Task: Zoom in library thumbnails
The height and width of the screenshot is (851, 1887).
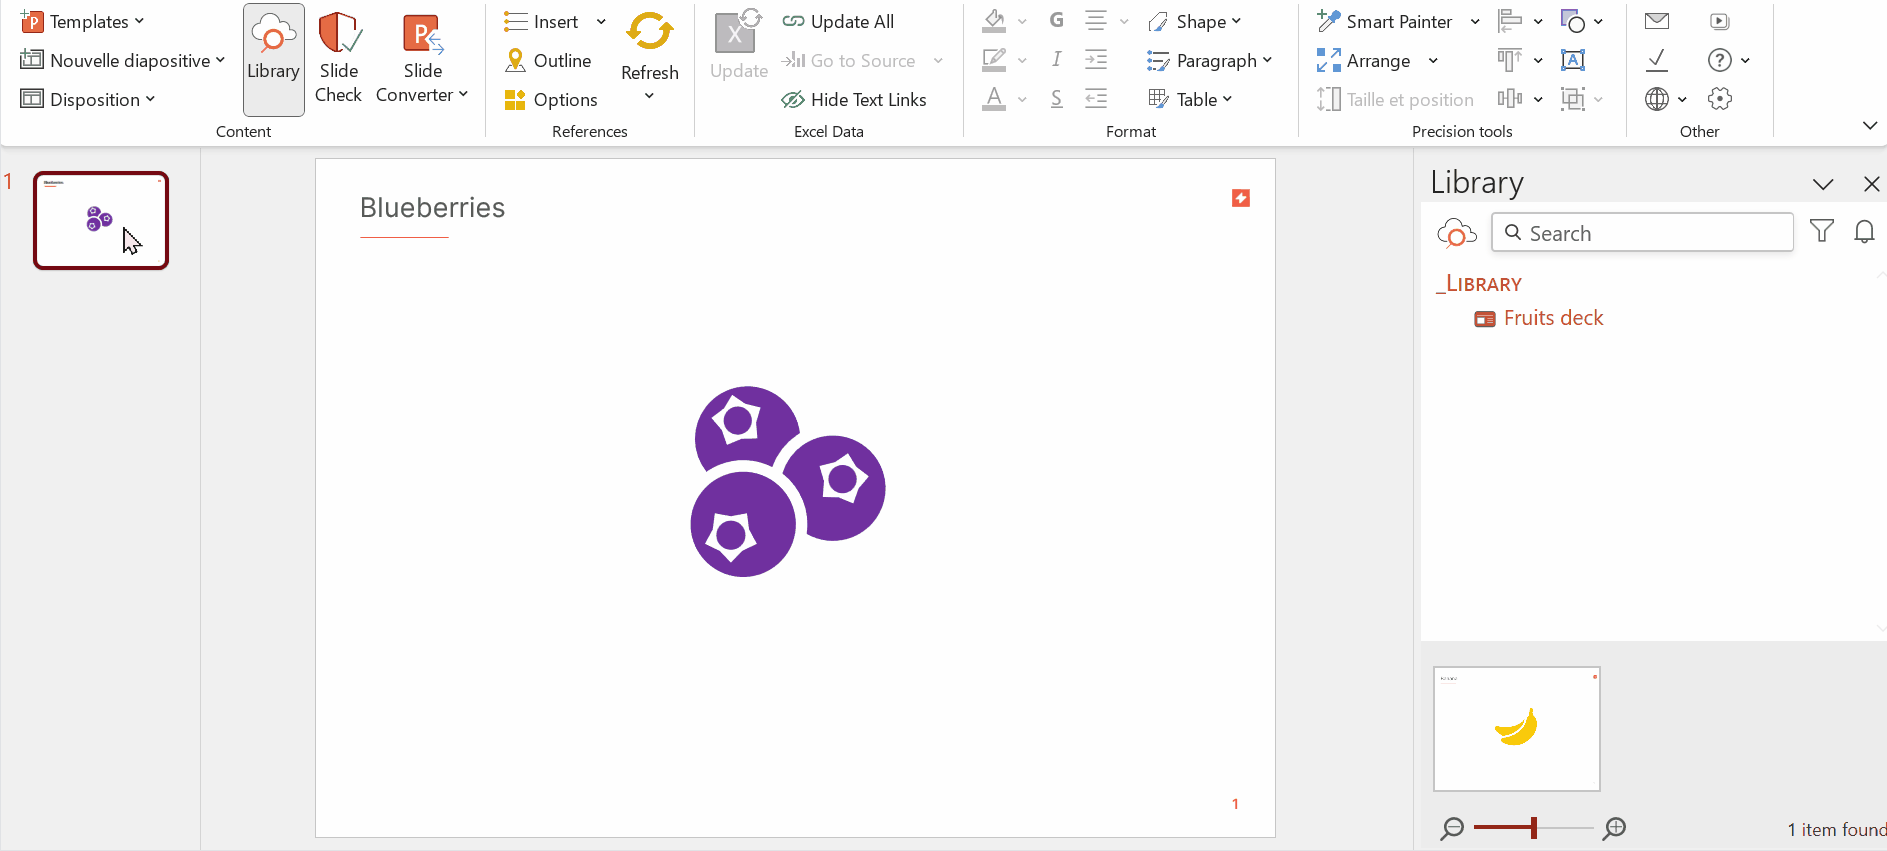Action: point(1614,828)
